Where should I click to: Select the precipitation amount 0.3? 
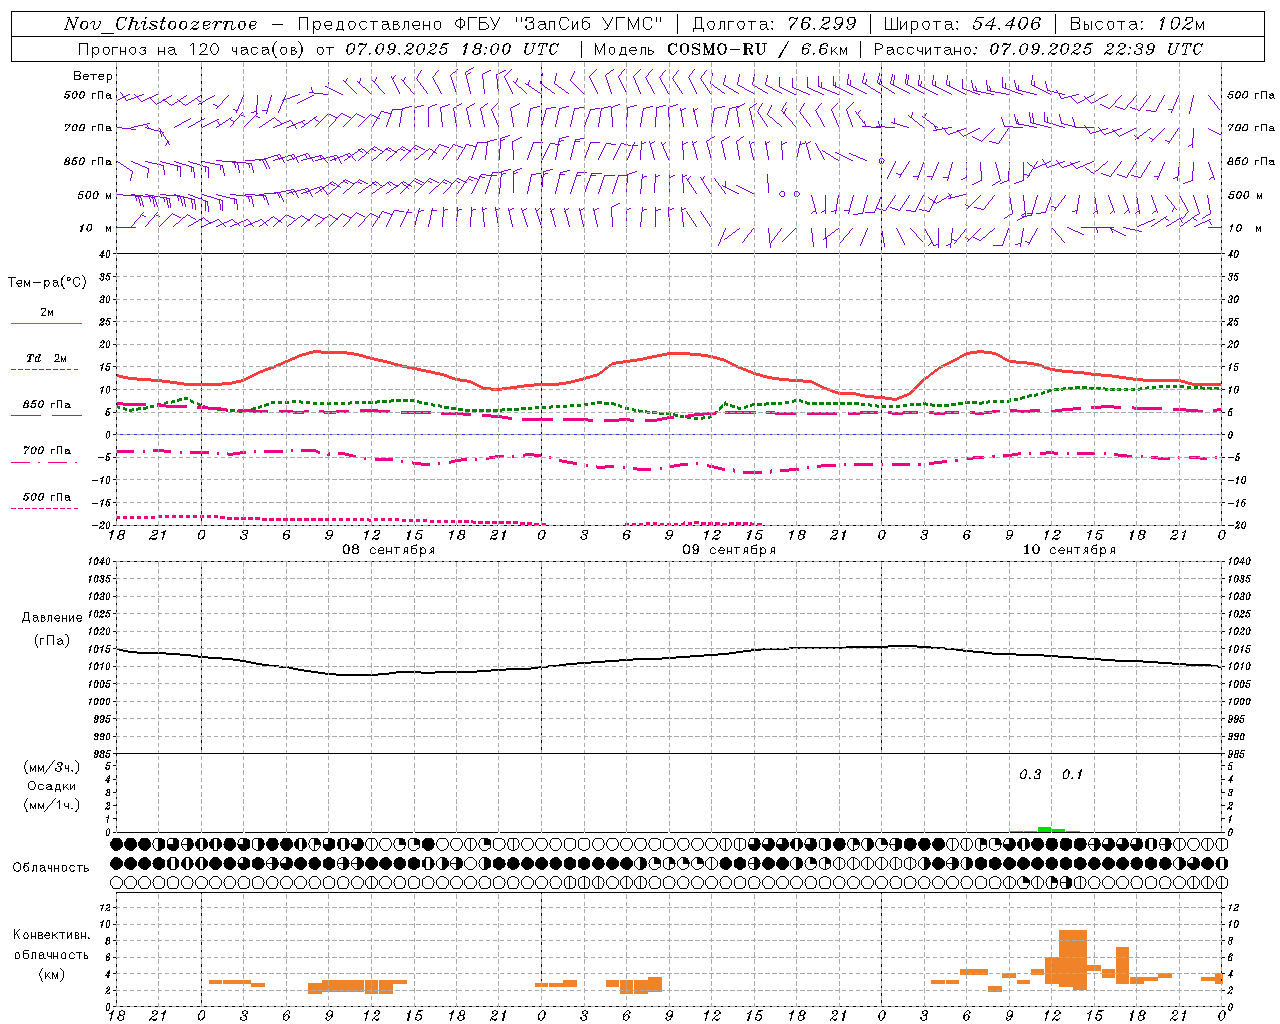tap(1030, 775)
